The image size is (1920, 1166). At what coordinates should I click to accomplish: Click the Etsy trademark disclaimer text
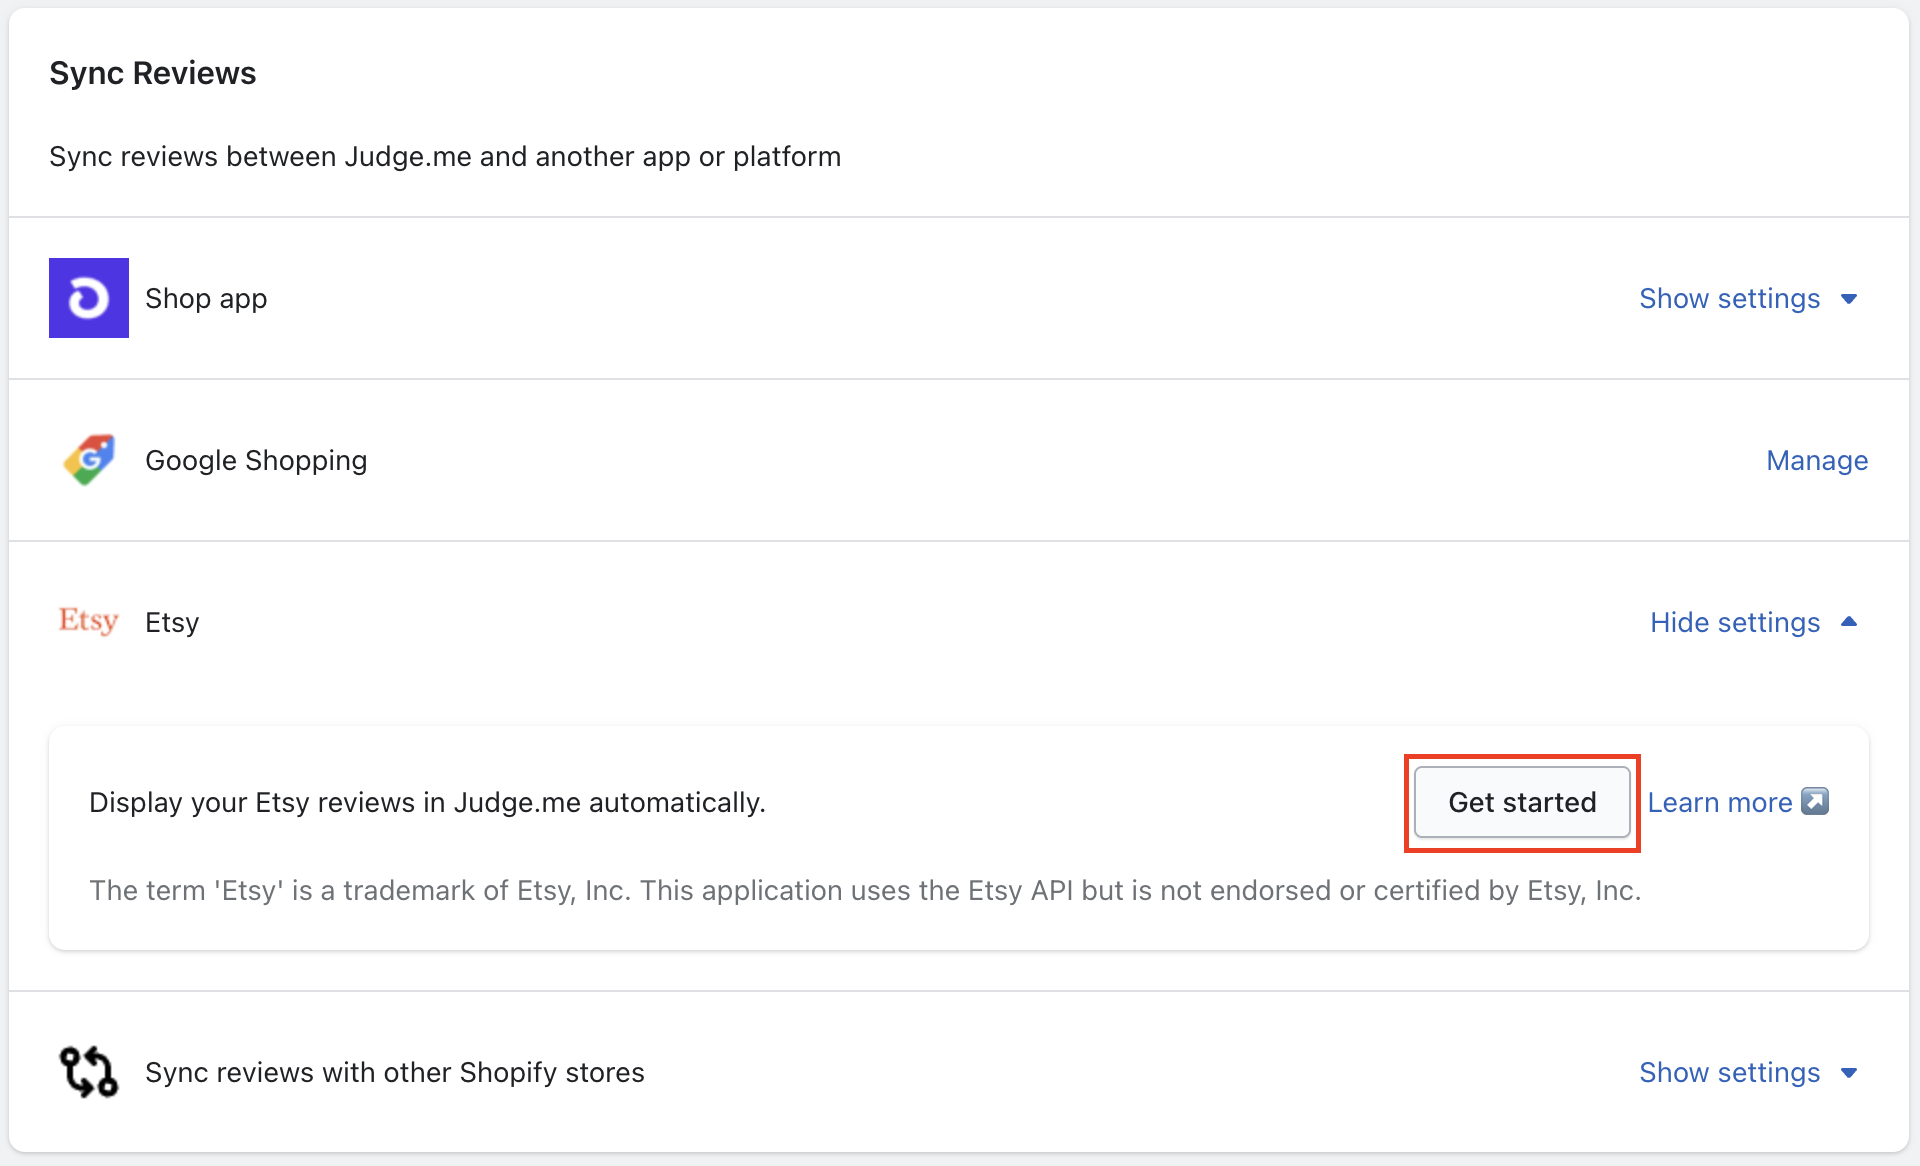[x=865, y=890]
